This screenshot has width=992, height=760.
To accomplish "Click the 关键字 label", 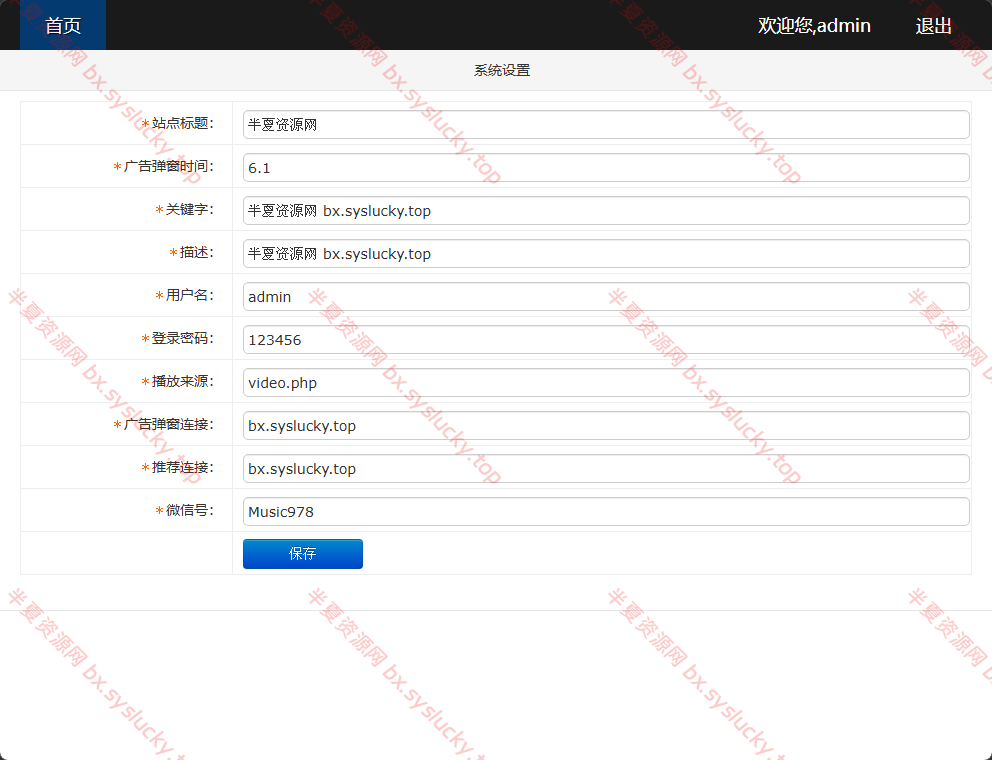I will [x=190, y=209].
